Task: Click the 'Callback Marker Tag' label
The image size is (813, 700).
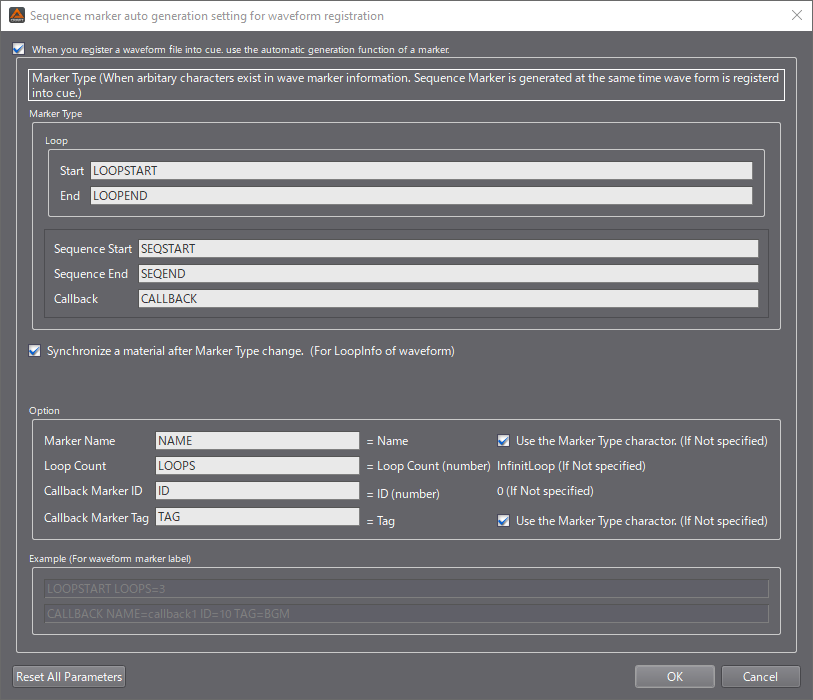Action: (x=96, y=517)
